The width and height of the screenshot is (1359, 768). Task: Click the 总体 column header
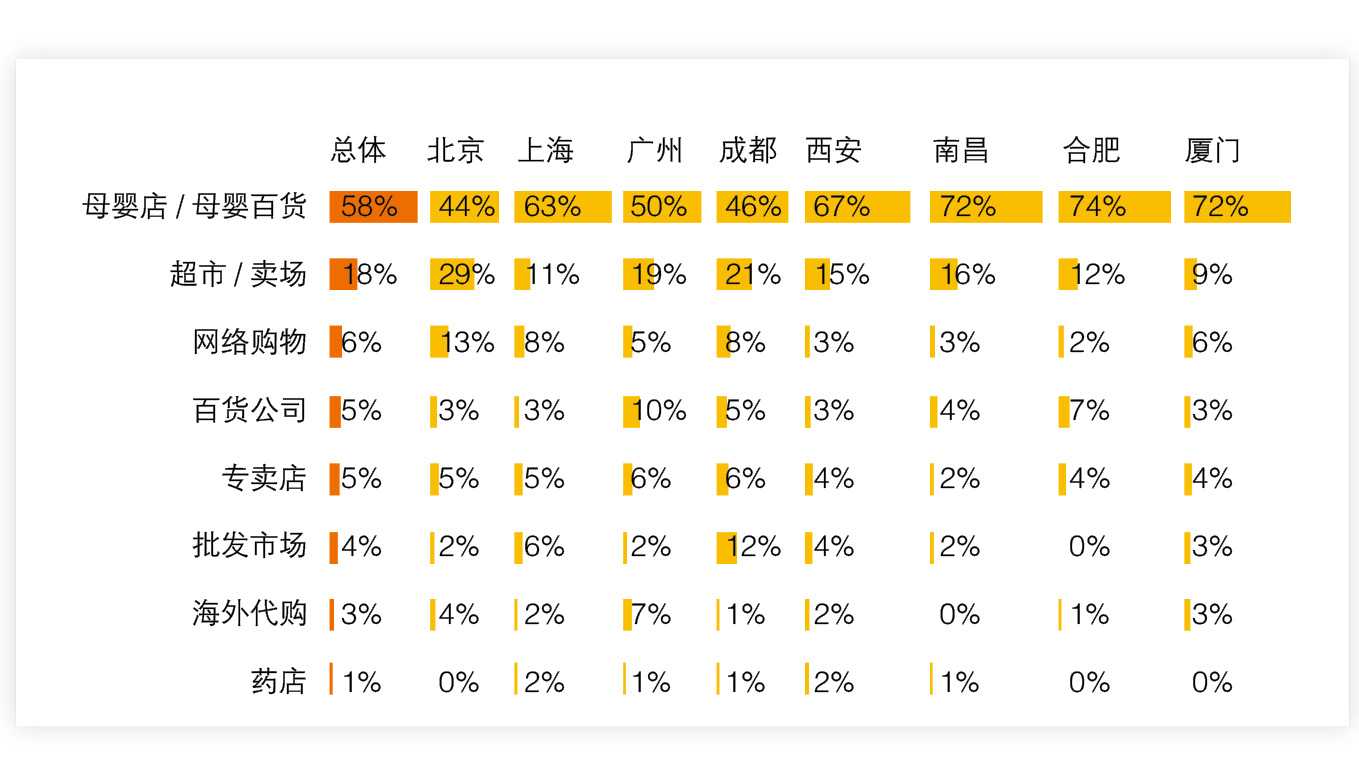click(358, 150)
